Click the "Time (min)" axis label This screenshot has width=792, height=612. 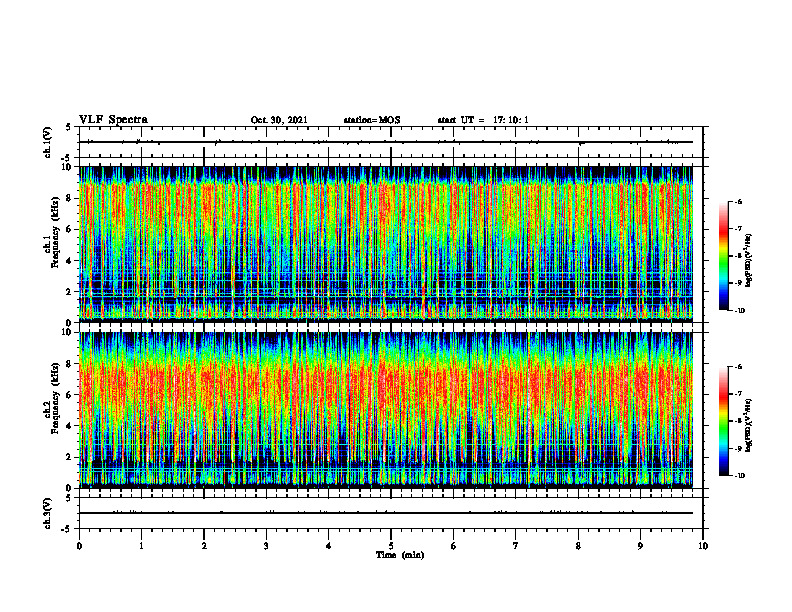click(400, 555)
